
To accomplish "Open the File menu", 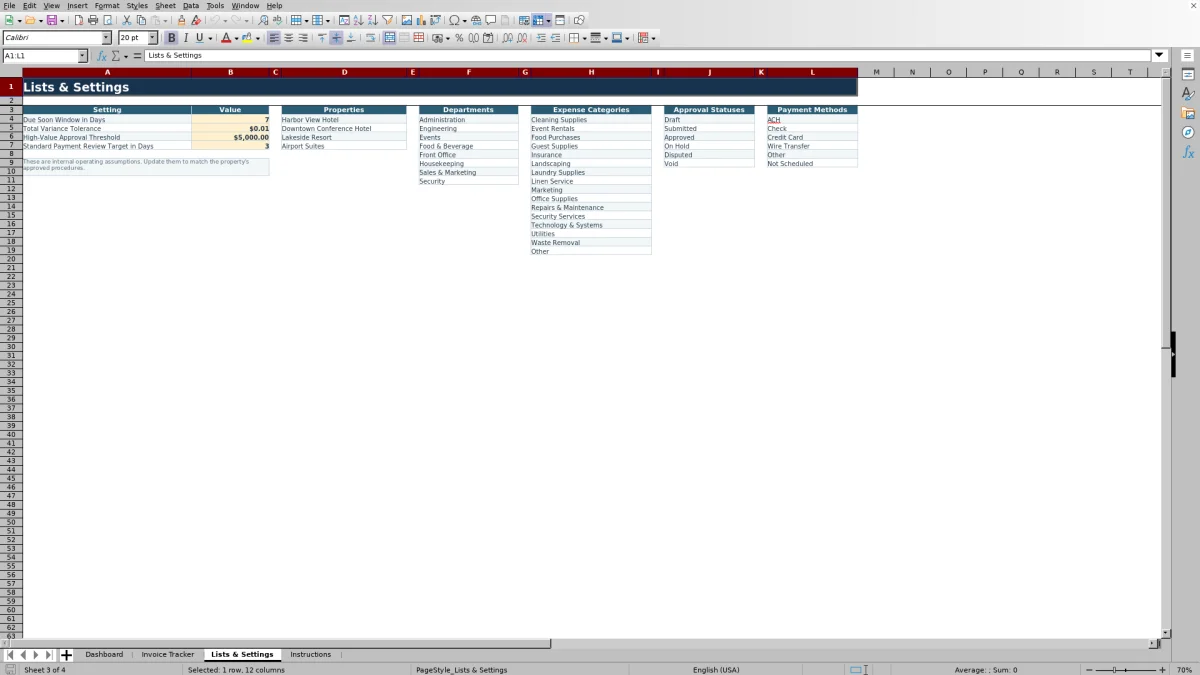I will [9, 5].
